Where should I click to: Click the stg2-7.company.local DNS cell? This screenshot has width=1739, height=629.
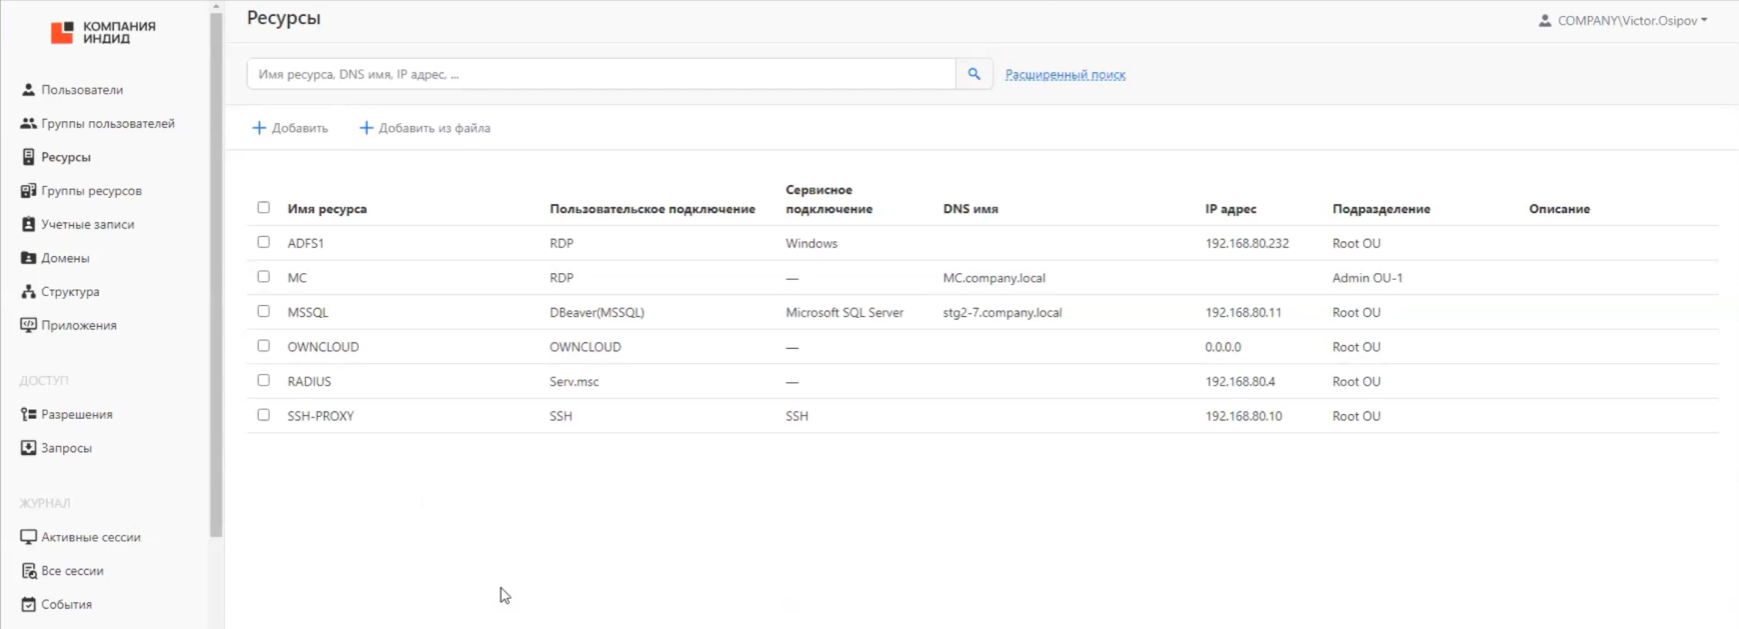tap(1002, 312)
